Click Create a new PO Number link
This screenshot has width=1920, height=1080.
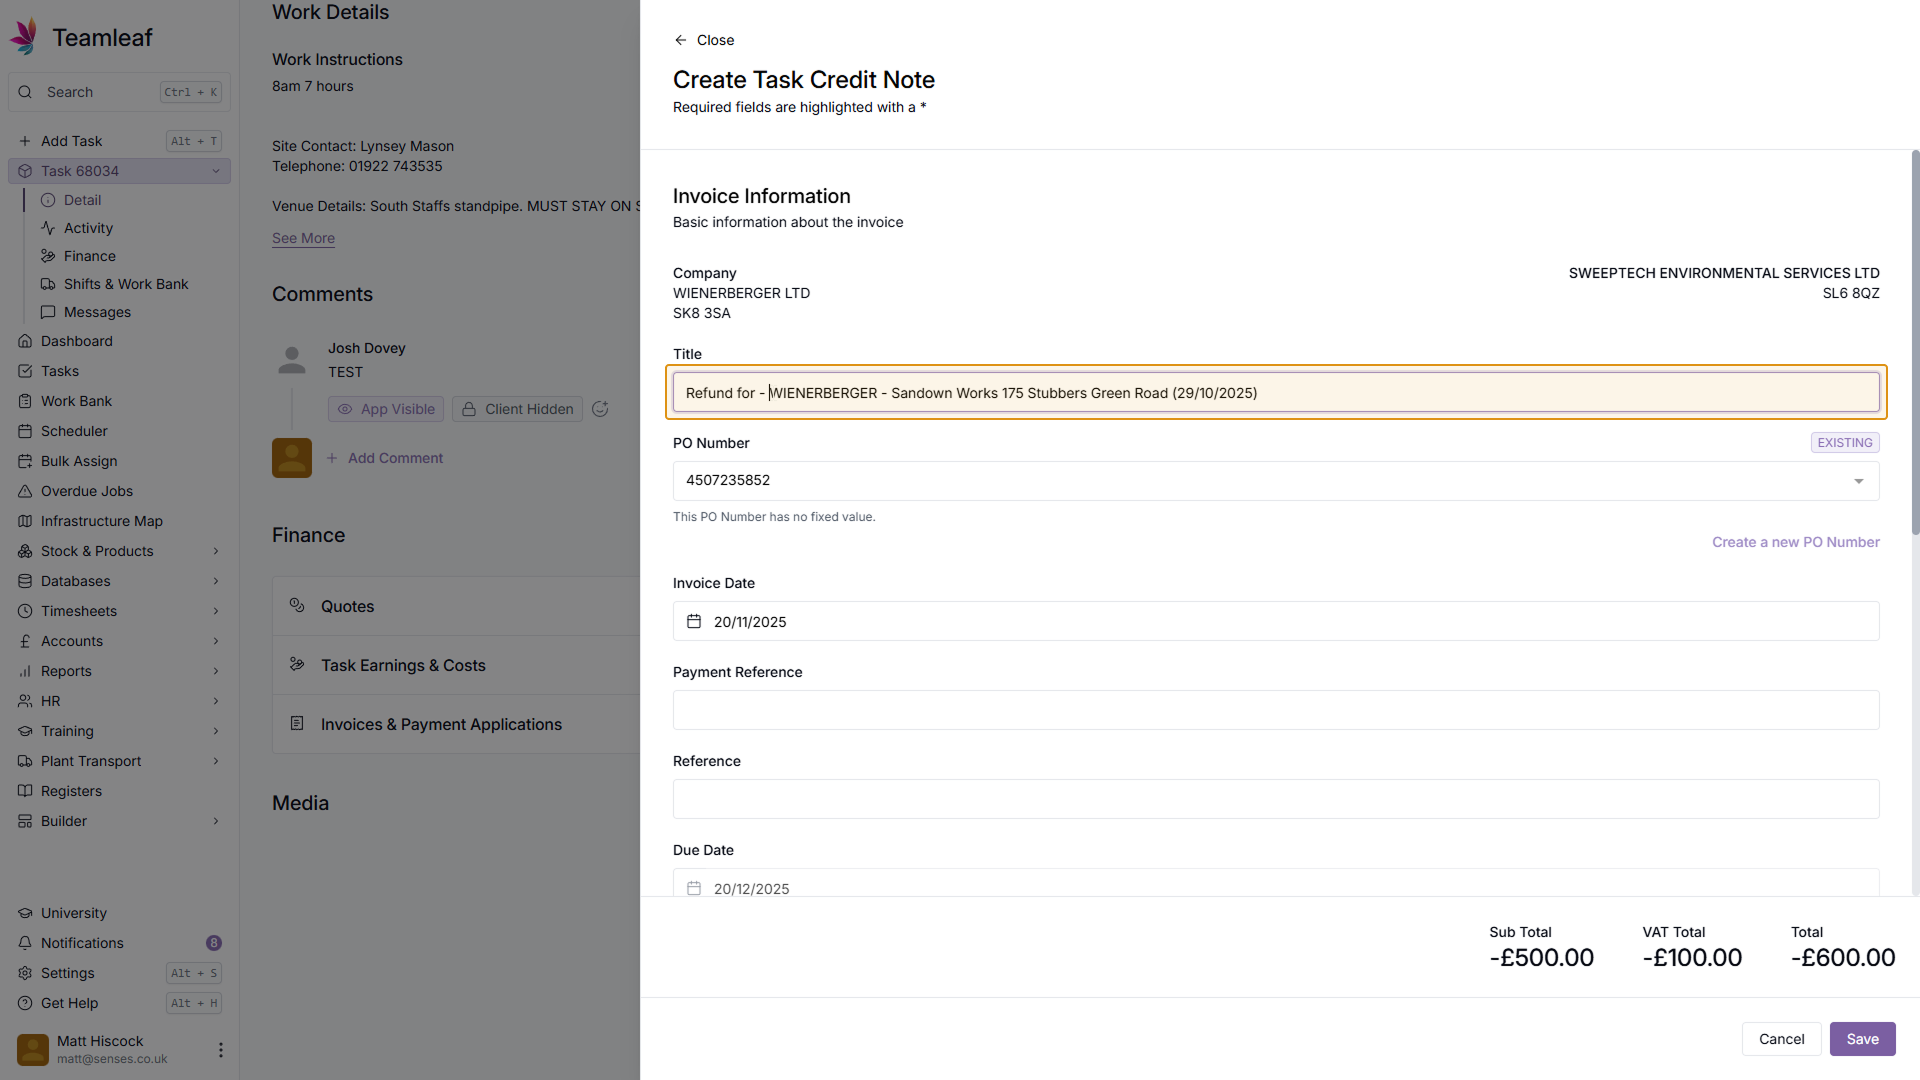coord(1795,542)
